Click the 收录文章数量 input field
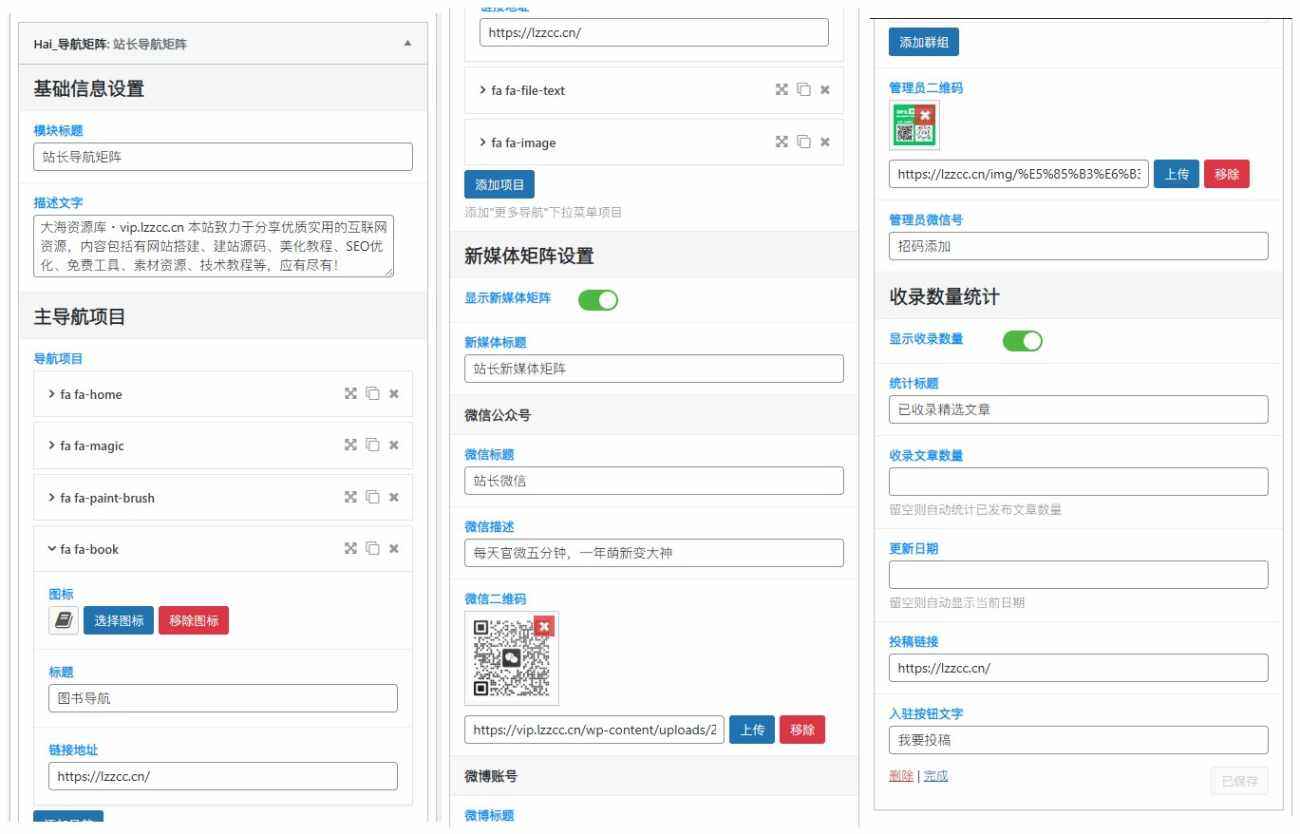This screenshot has width=1300, height=834. coord(1078,482)
